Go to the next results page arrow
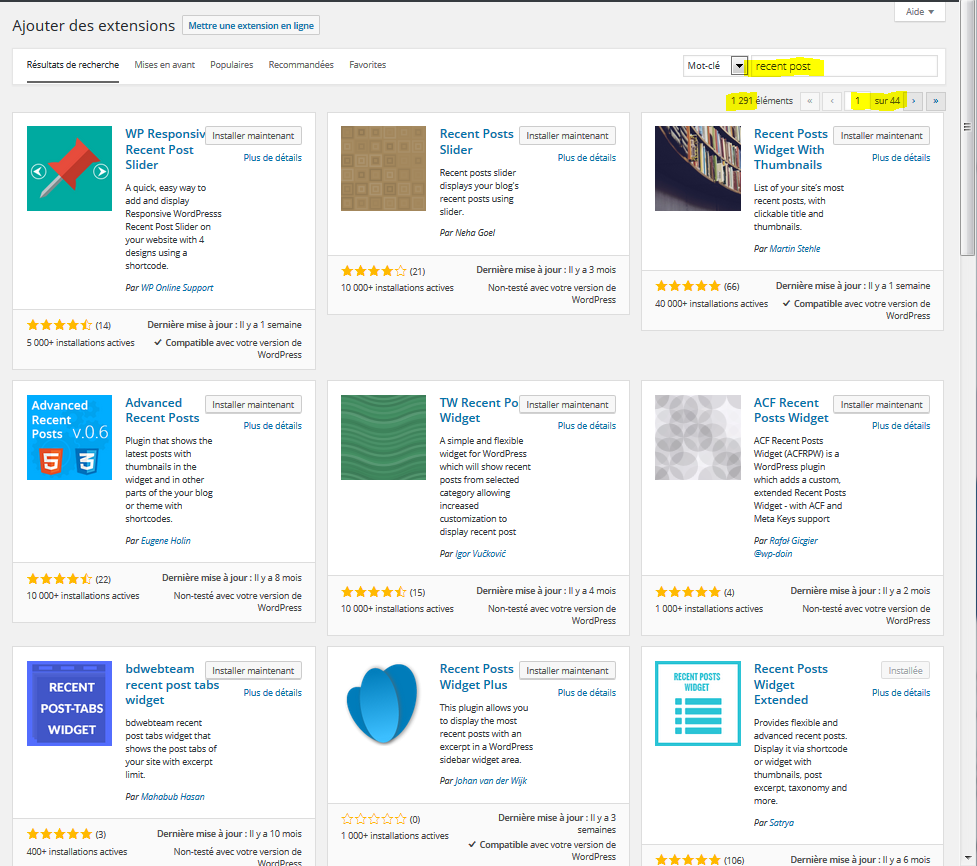Viewport: 977px width, 866px height. click(x=914, y=101)
